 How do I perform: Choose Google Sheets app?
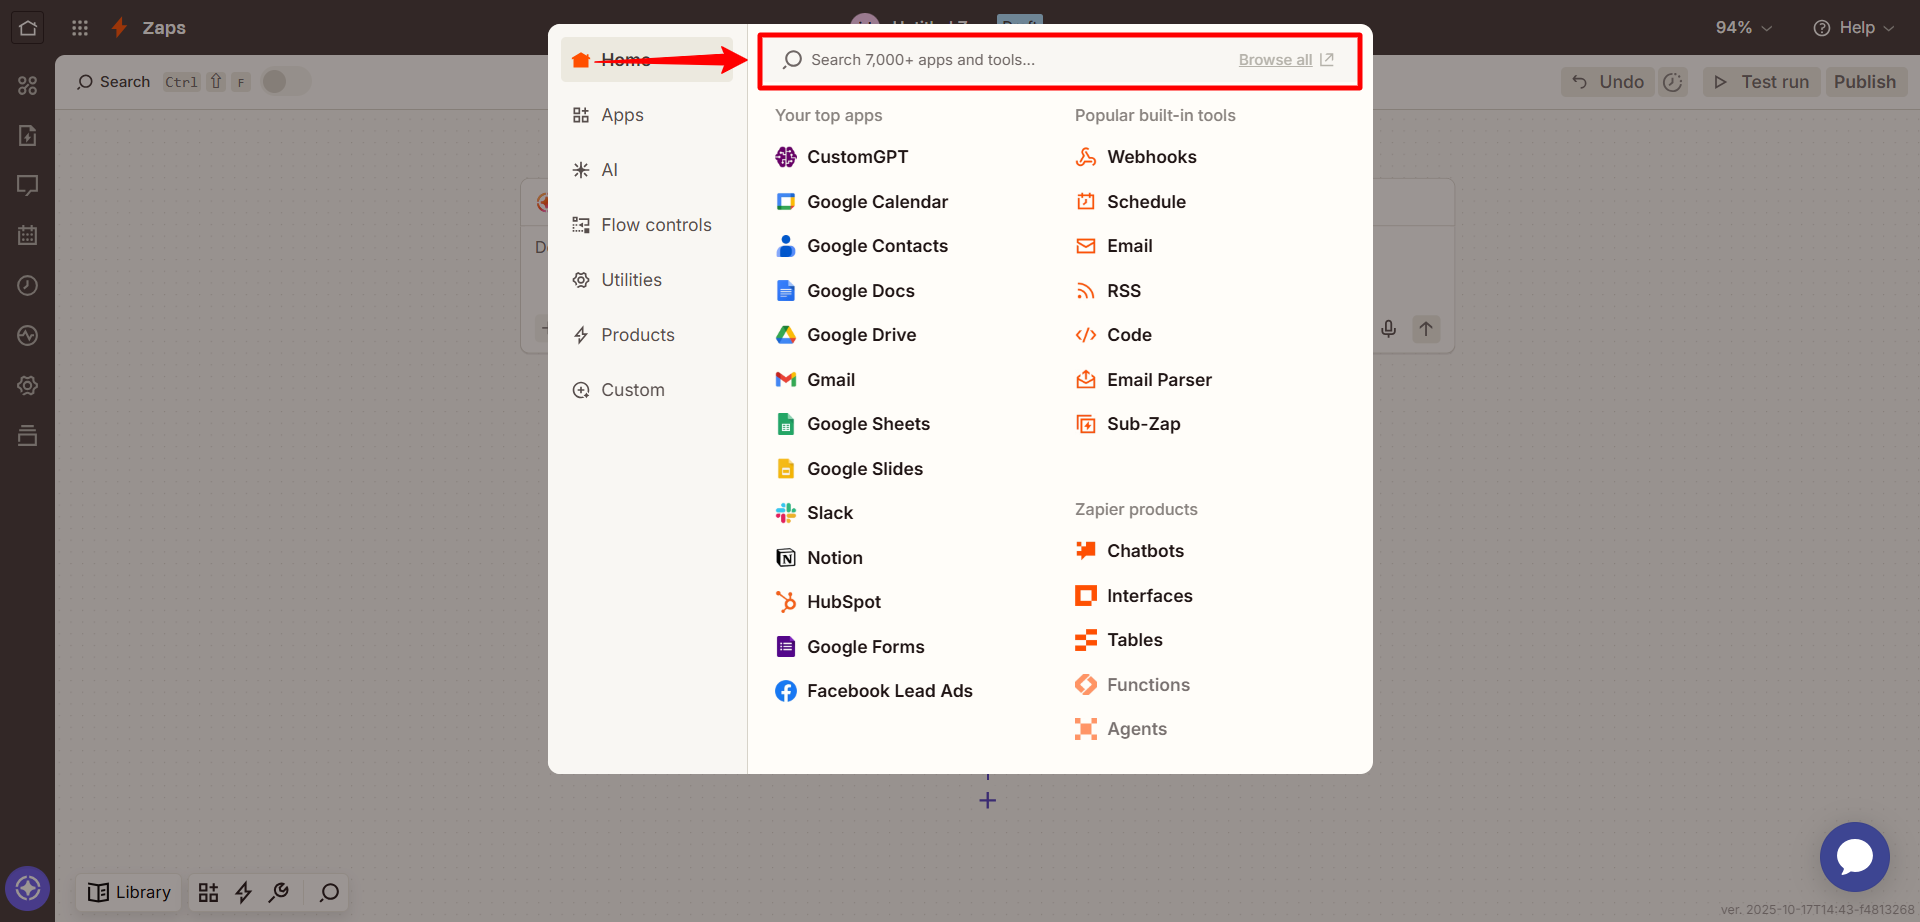click(x=853, y=424)
